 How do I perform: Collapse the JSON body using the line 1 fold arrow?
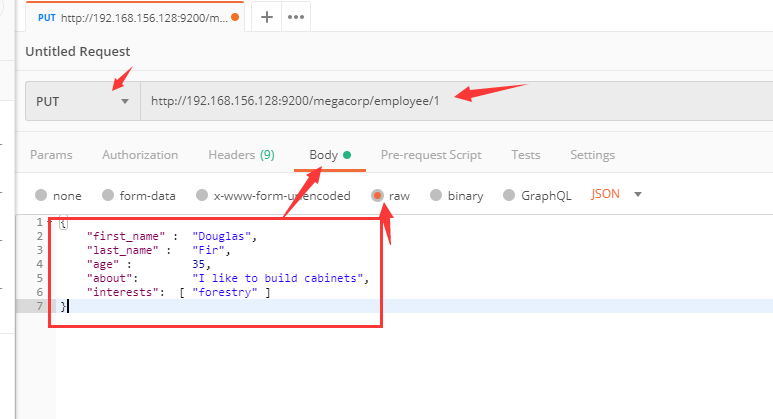50,221
